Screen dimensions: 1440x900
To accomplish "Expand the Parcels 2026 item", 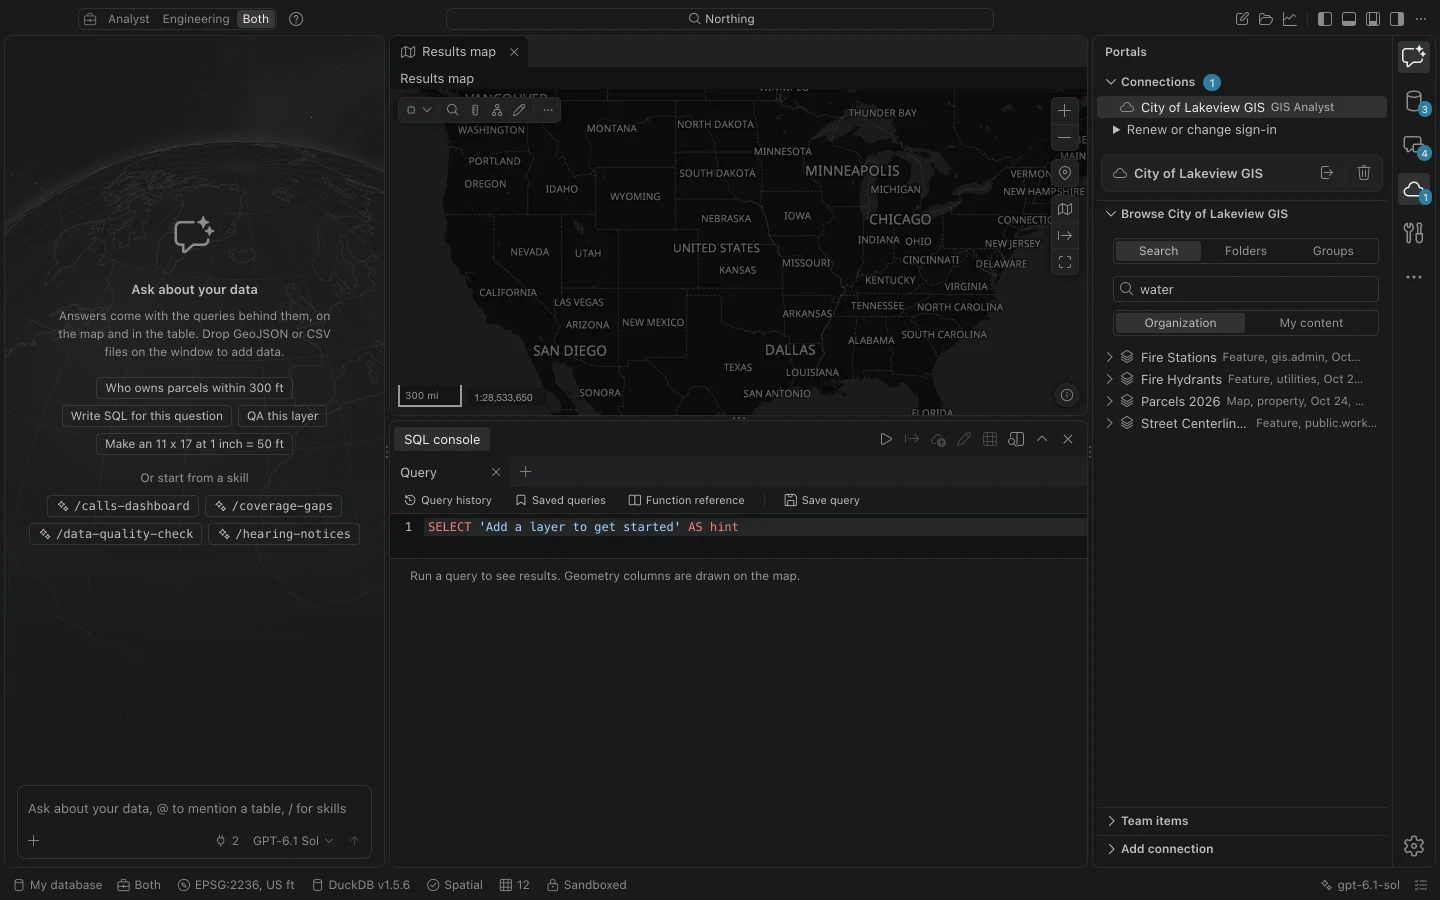I will pyautogui.click(x=1110, y=401).
